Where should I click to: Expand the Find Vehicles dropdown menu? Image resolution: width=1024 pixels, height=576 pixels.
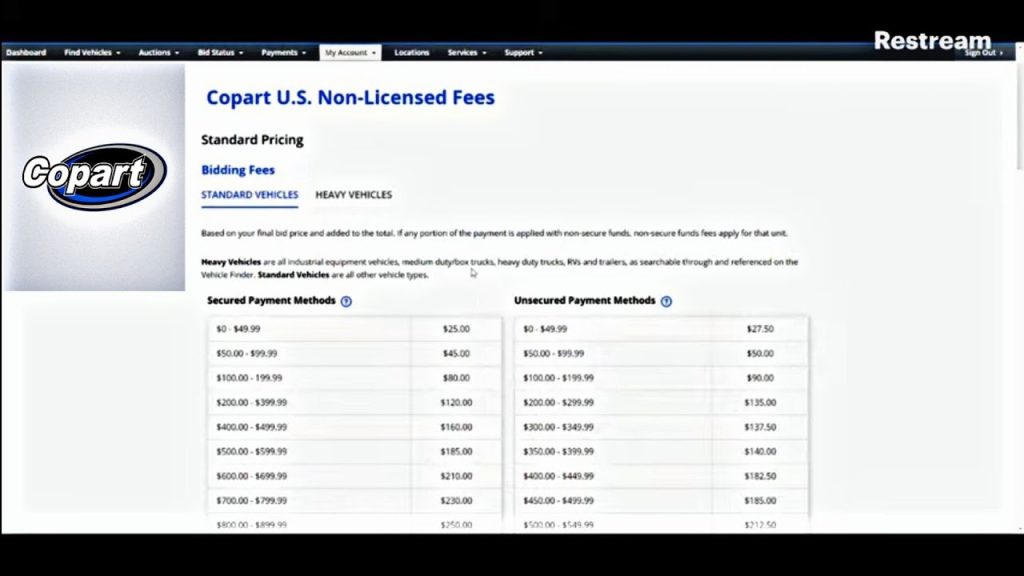tap(92, 53)
